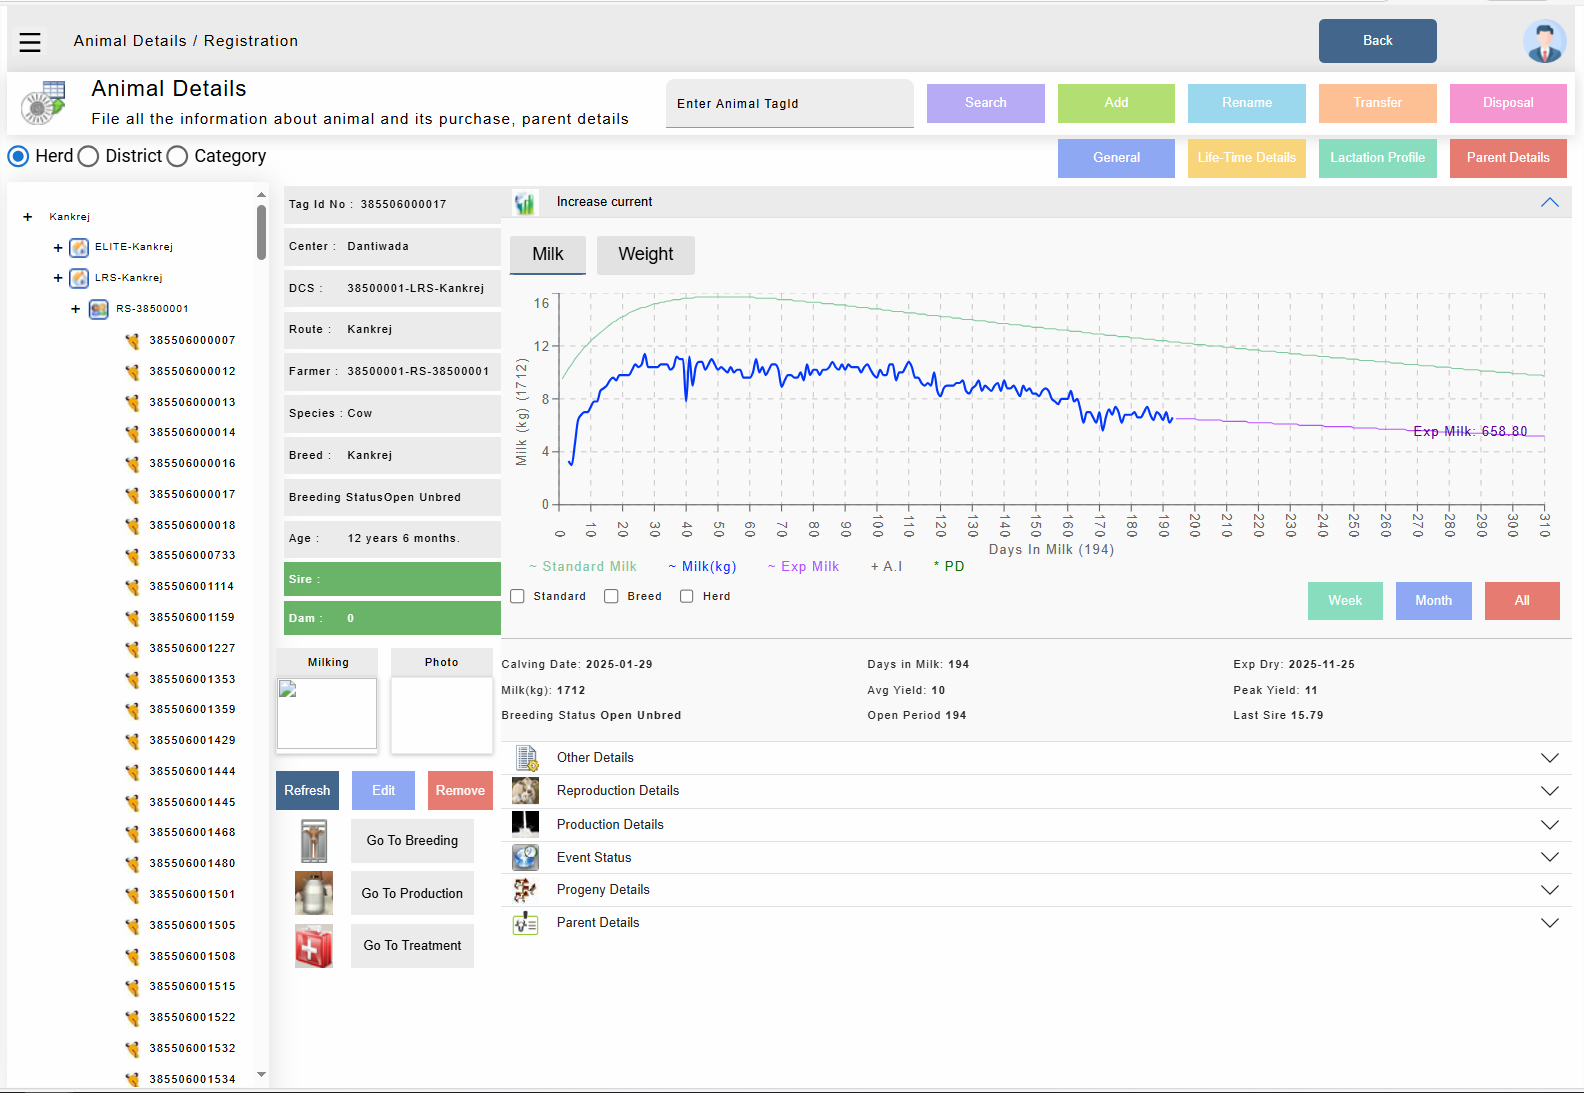Click the chart icon next to Increase current
The height and width of the screenshot is (1093, 1584).
[525, 203]
